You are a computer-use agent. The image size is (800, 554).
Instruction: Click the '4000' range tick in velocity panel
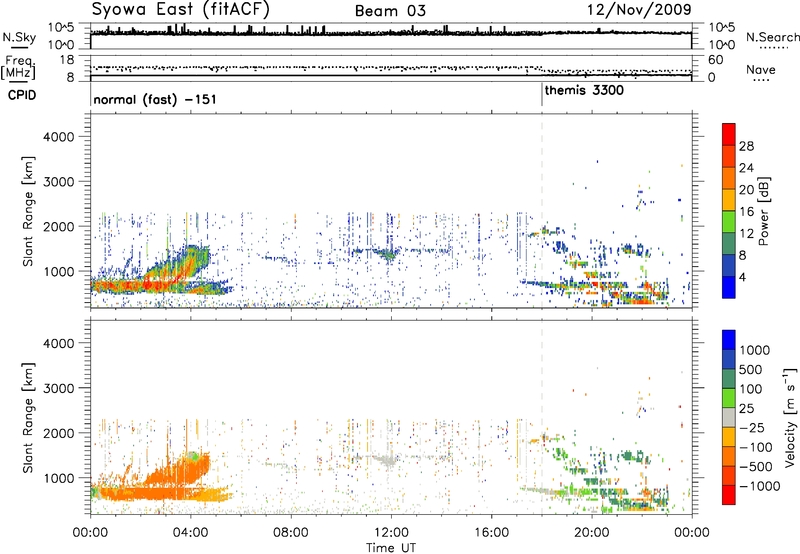(59, 343)
